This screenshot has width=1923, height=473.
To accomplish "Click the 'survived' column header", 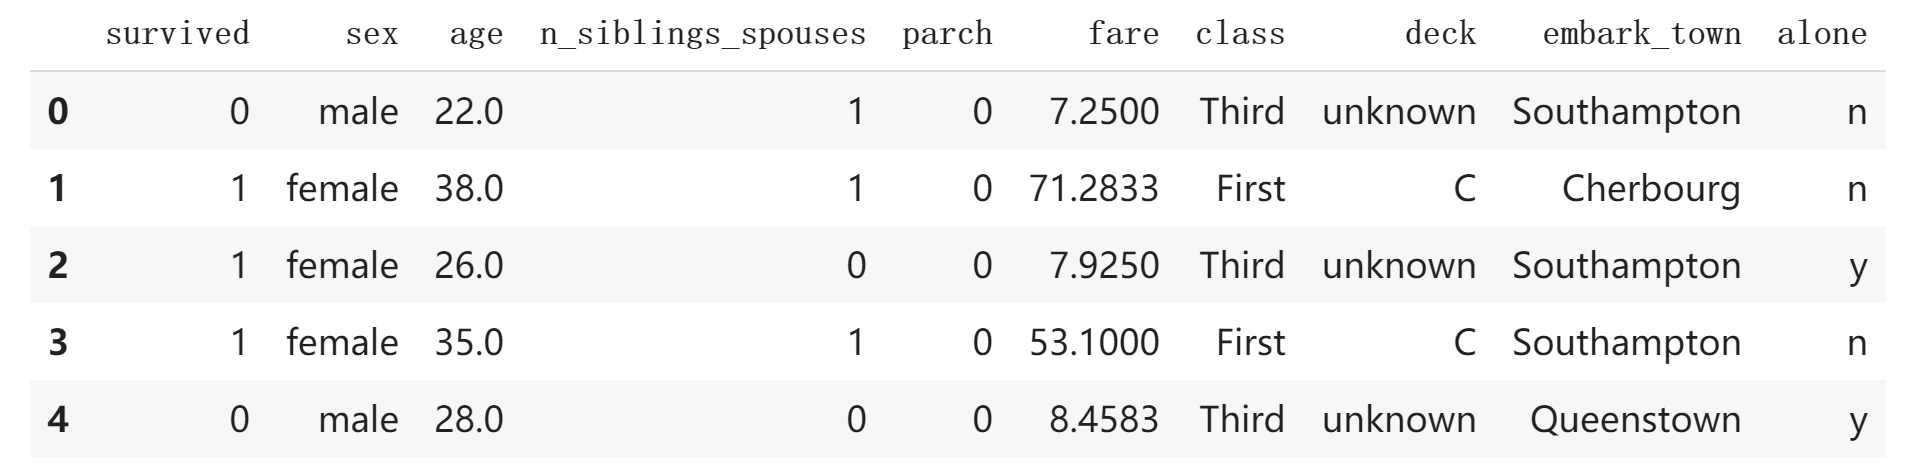I will (177, 34).
